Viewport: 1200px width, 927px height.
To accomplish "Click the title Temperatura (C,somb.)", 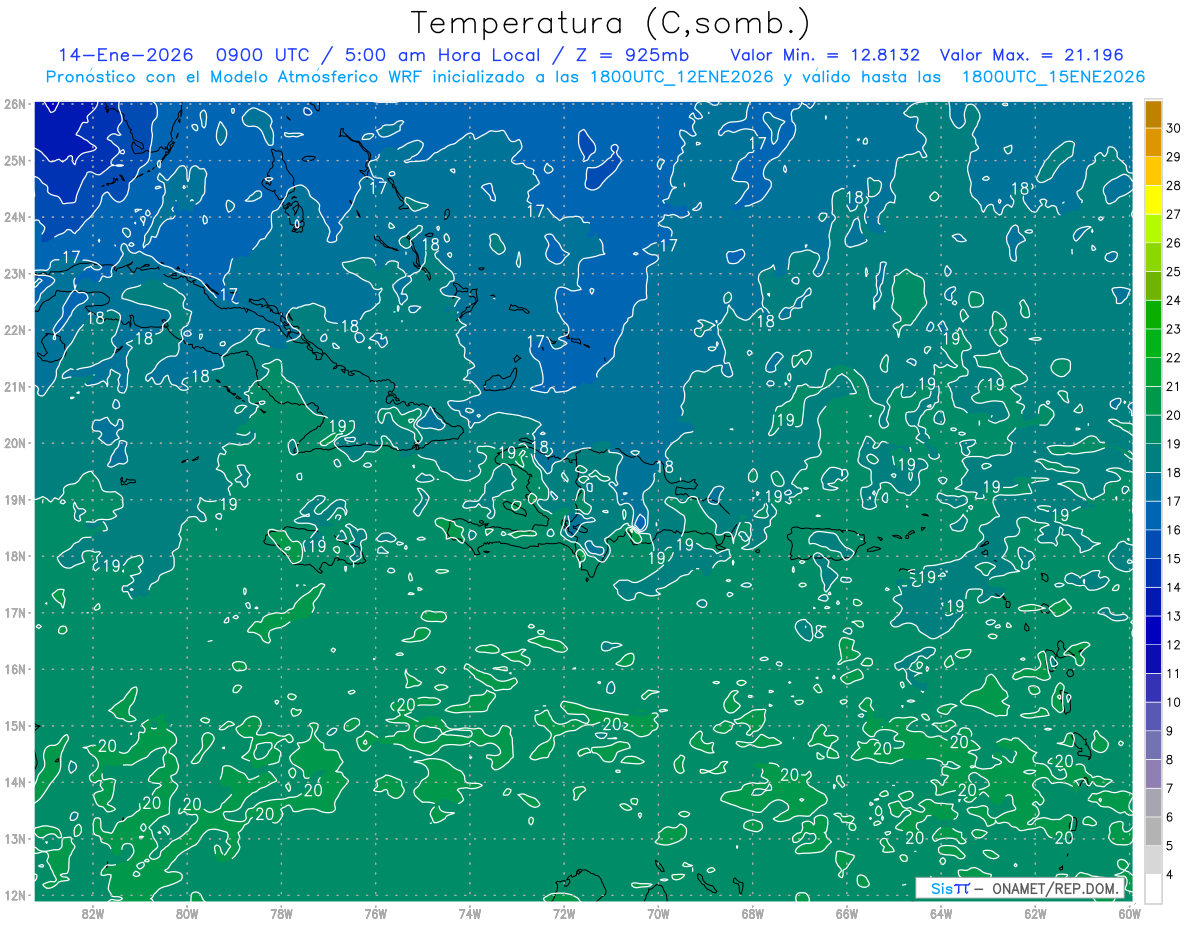I will [610, 23].
